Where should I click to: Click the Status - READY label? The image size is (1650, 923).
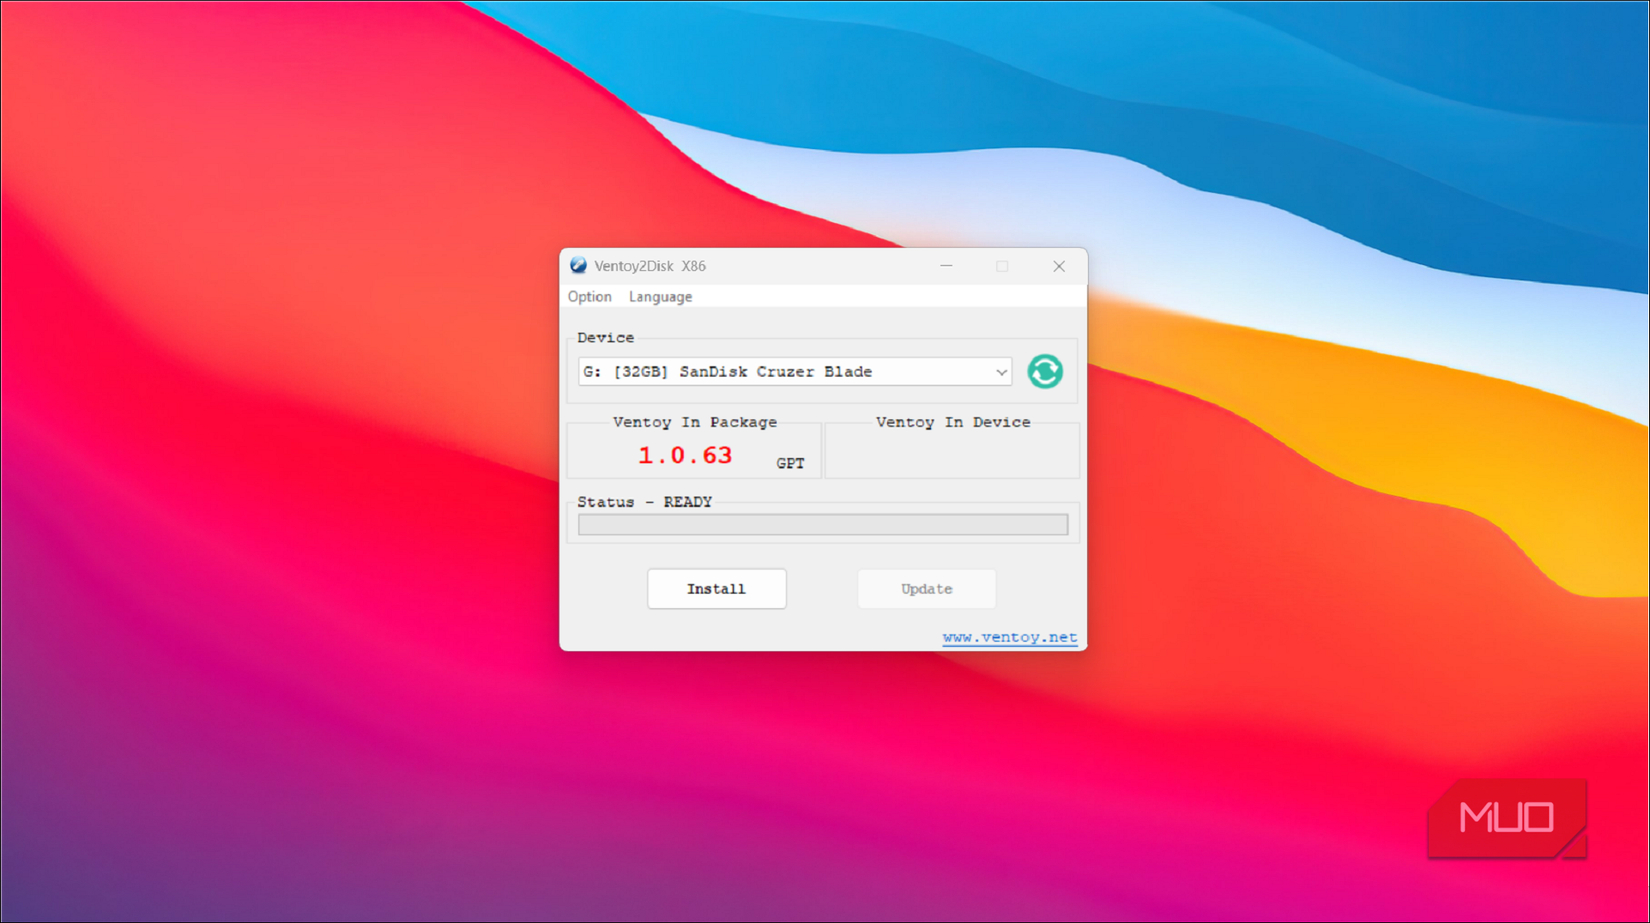click(x=645, y=501)
